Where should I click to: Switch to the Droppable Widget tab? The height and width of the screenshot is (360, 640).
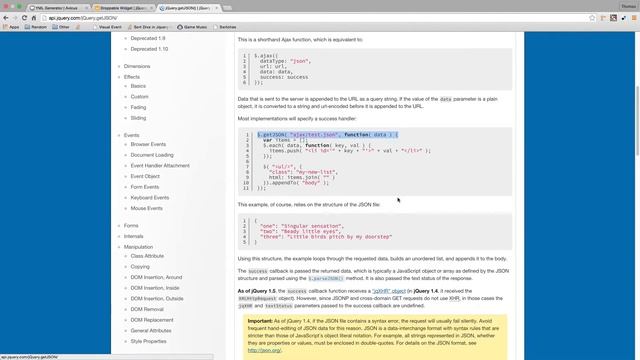tap(123, 8)
